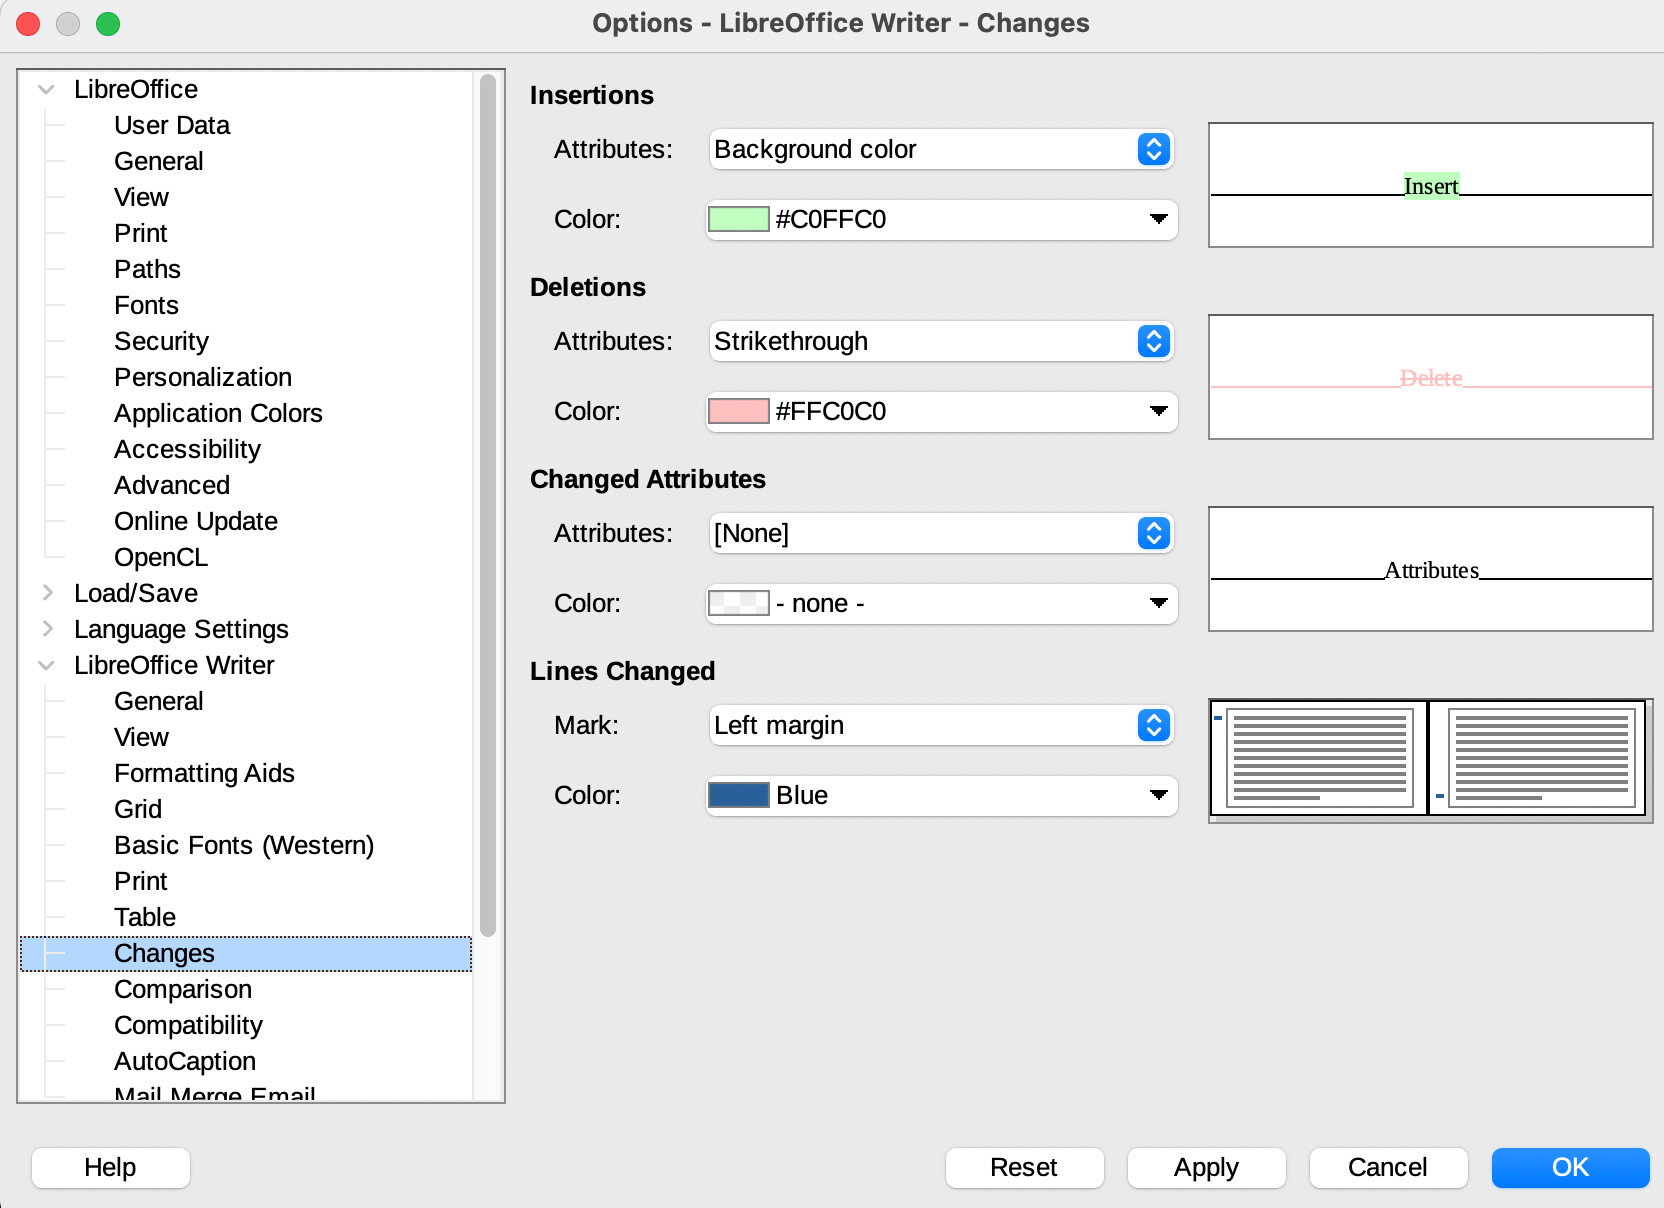Select the Basic Fonts (Western) page
The width and height of the screenshot is (1664, 1208).
[244, 845]
